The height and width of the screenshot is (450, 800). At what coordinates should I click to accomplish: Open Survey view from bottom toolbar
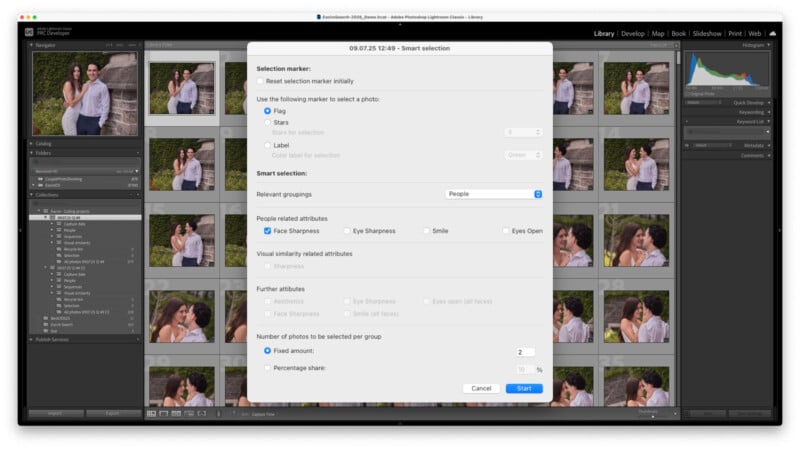coord(188,413)
